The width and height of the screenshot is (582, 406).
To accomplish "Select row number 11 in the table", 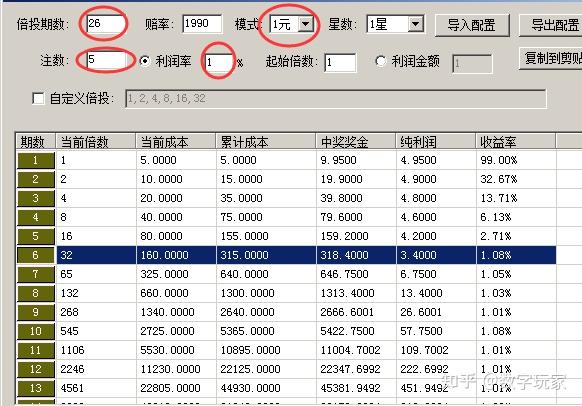I will pyautogui.click(x=36, y=350).
